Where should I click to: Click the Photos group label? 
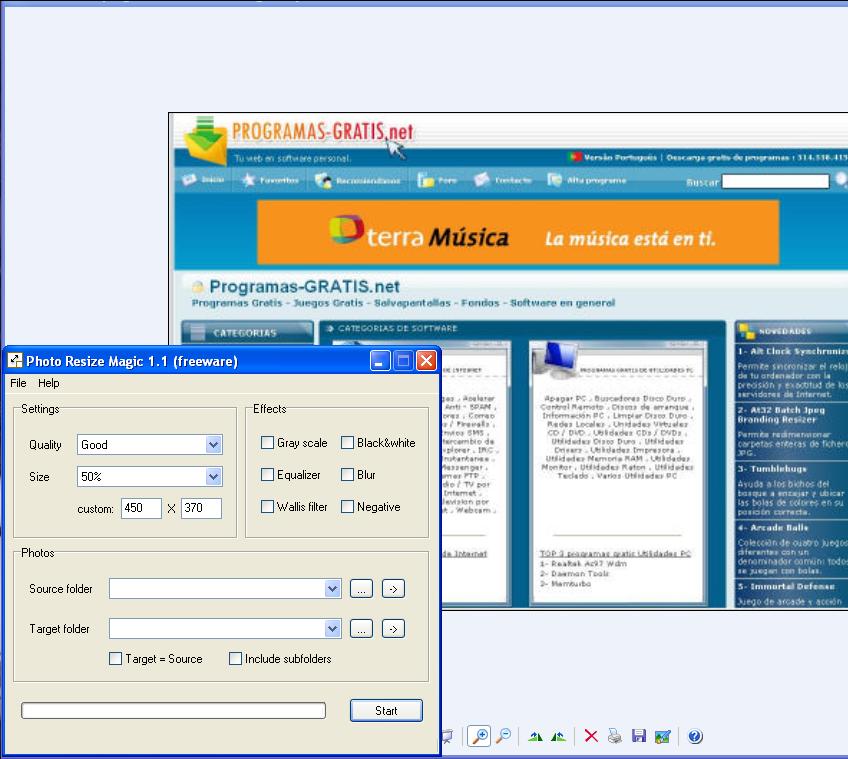38,553
